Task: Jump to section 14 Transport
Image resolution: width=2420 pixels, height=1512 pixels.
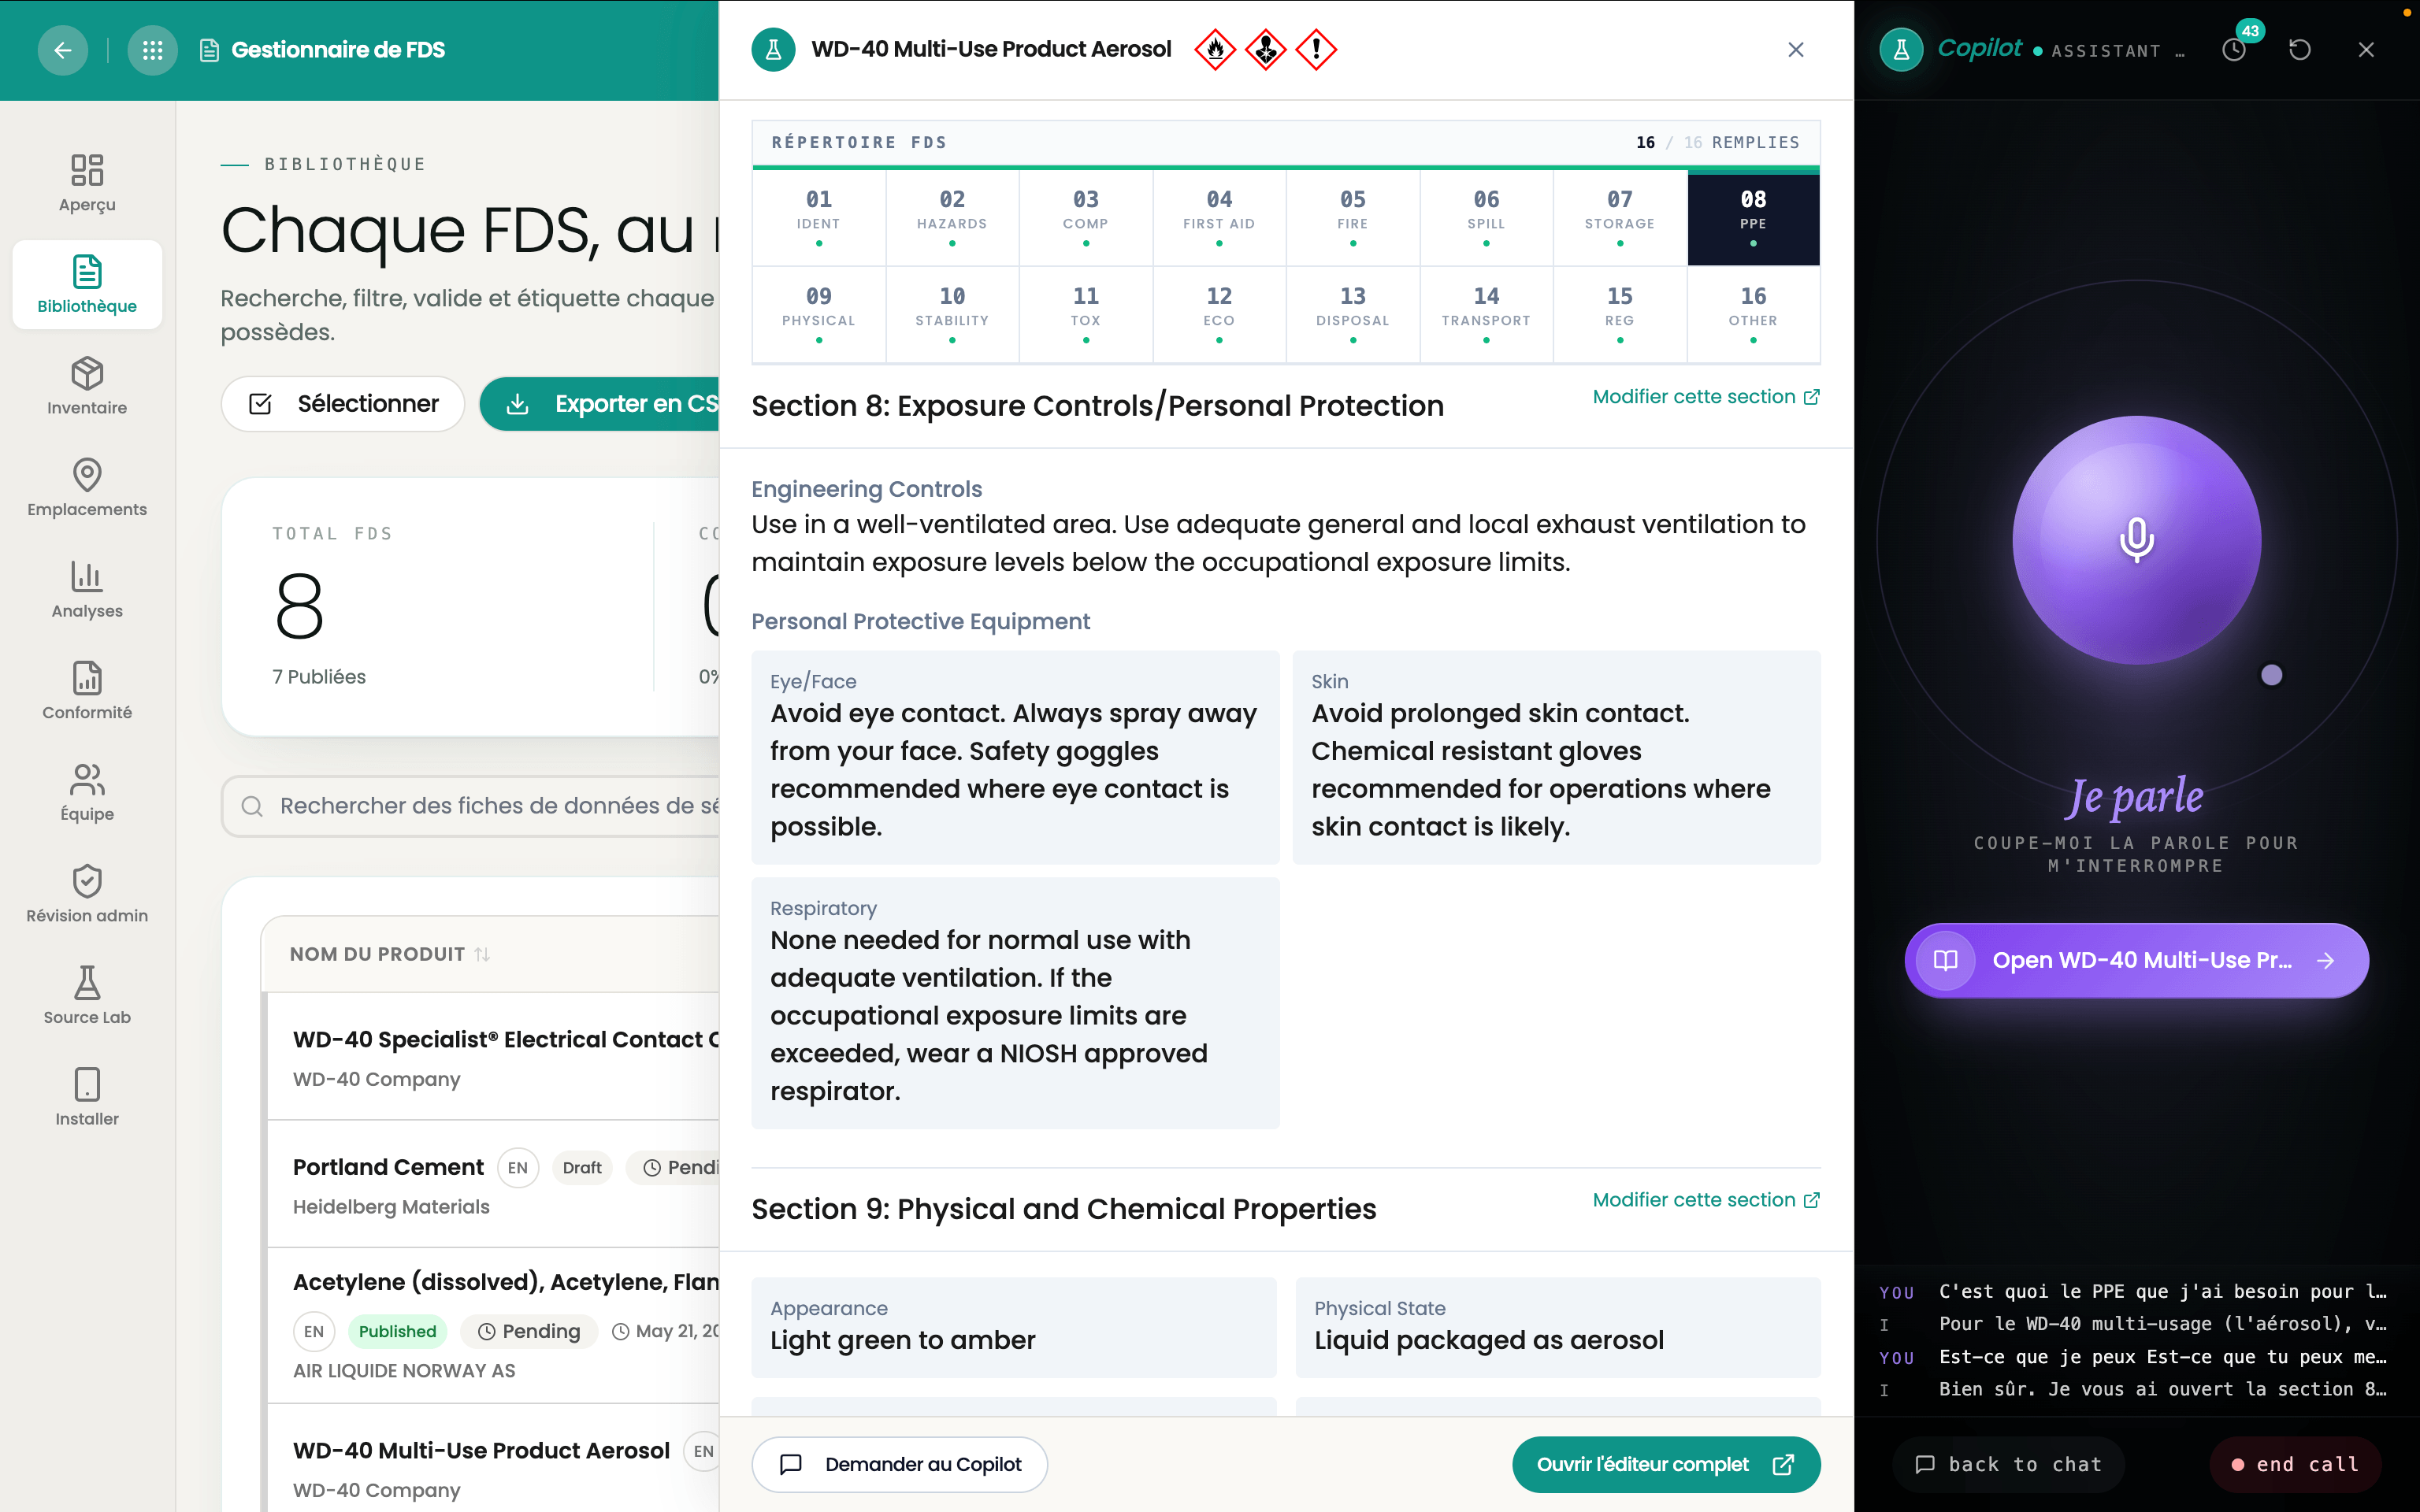Action: tap(1486, 315)
